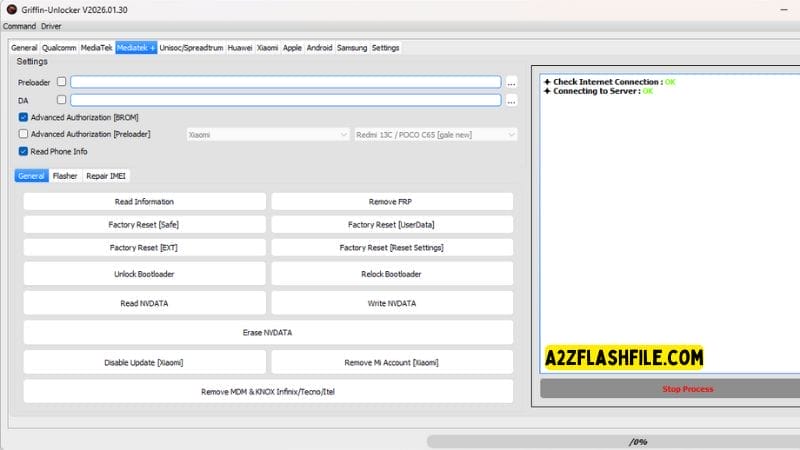Switch to the Xiaomi tab
The height and width of the screenshot is (450, 800).
click(267, 47)
